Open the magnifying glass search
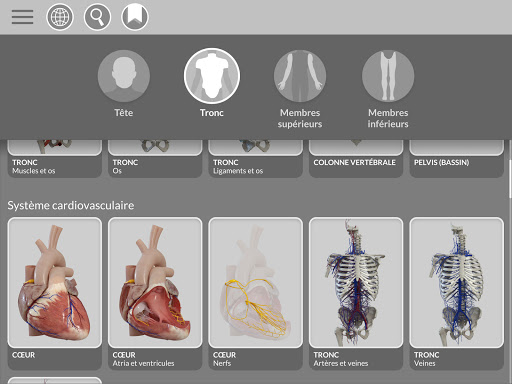The width and height of the screenshot is (512, 384). [97, 17]
